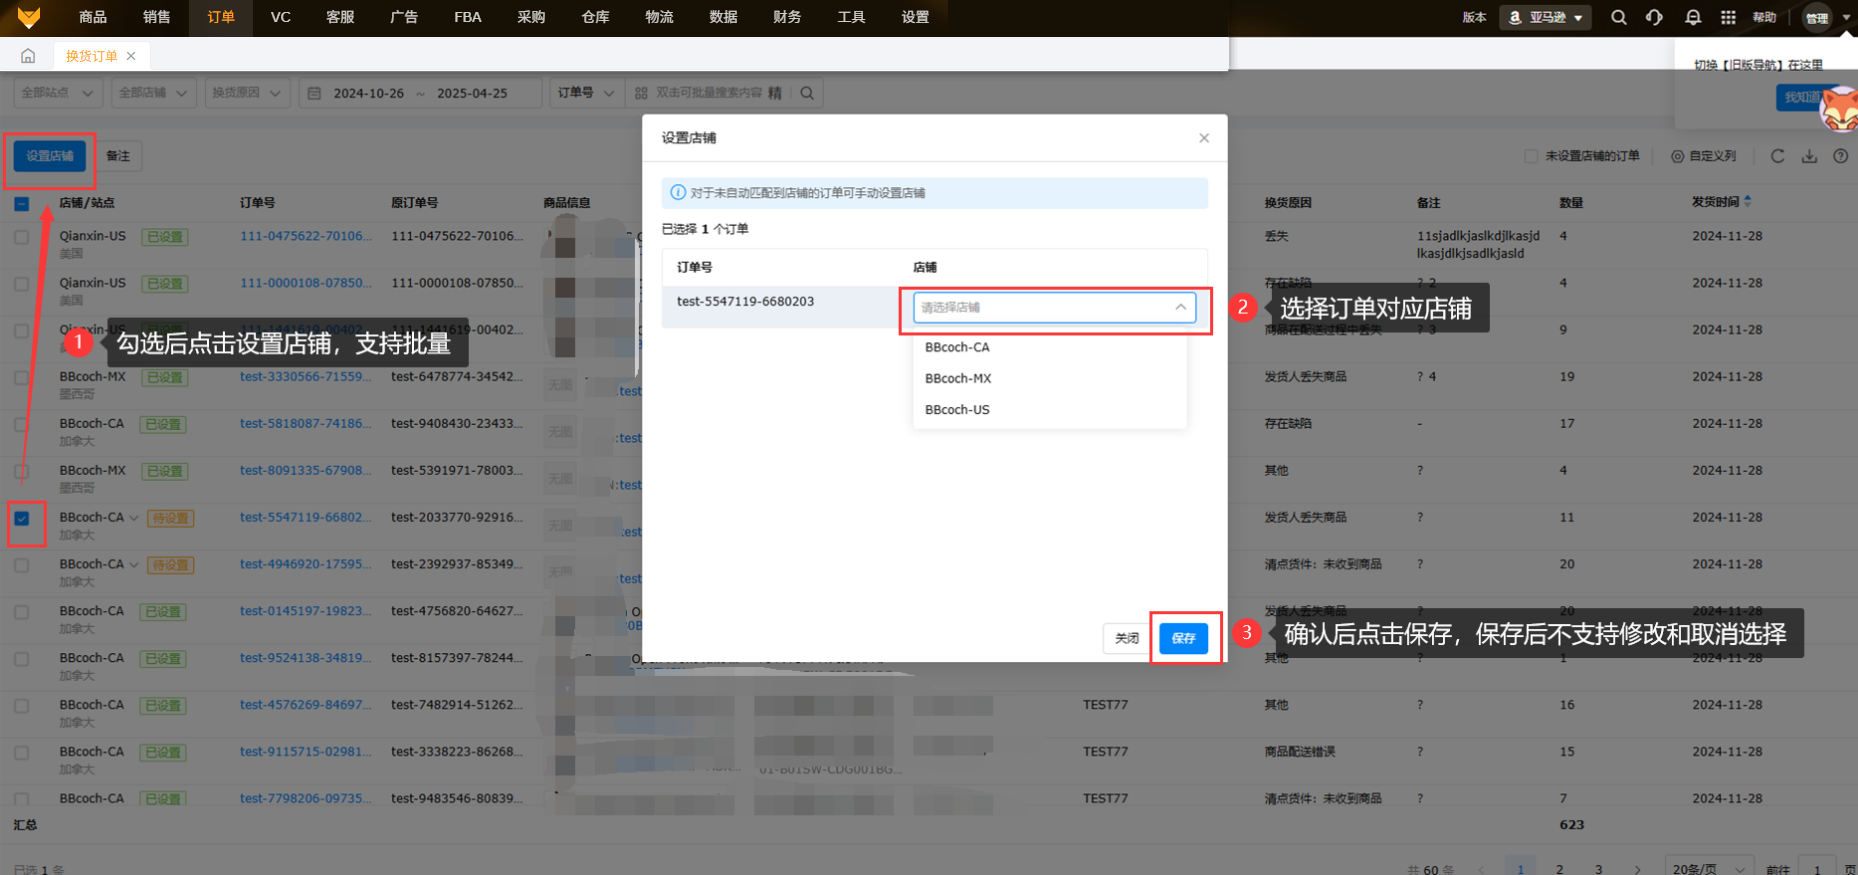Close the 换货订单 tab with its X
The height and width of the screenshot is (875, 1858).
point(131,56)
